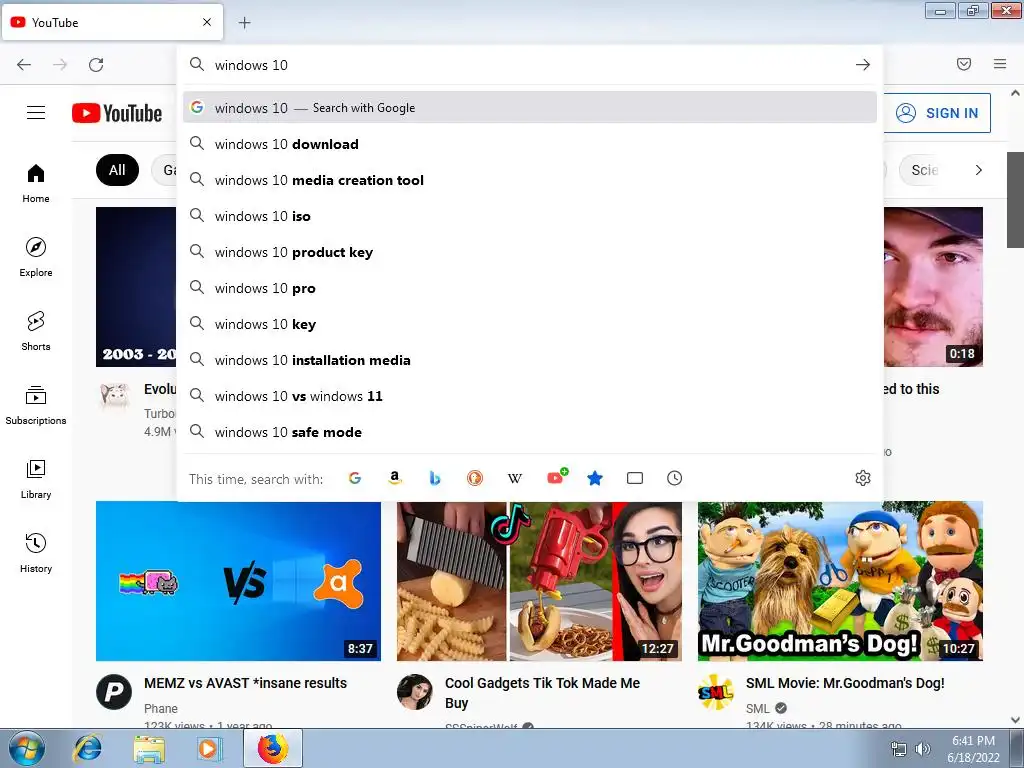
Task: Choose suggestion 'windows 10 key'
Action: (530, 323)
